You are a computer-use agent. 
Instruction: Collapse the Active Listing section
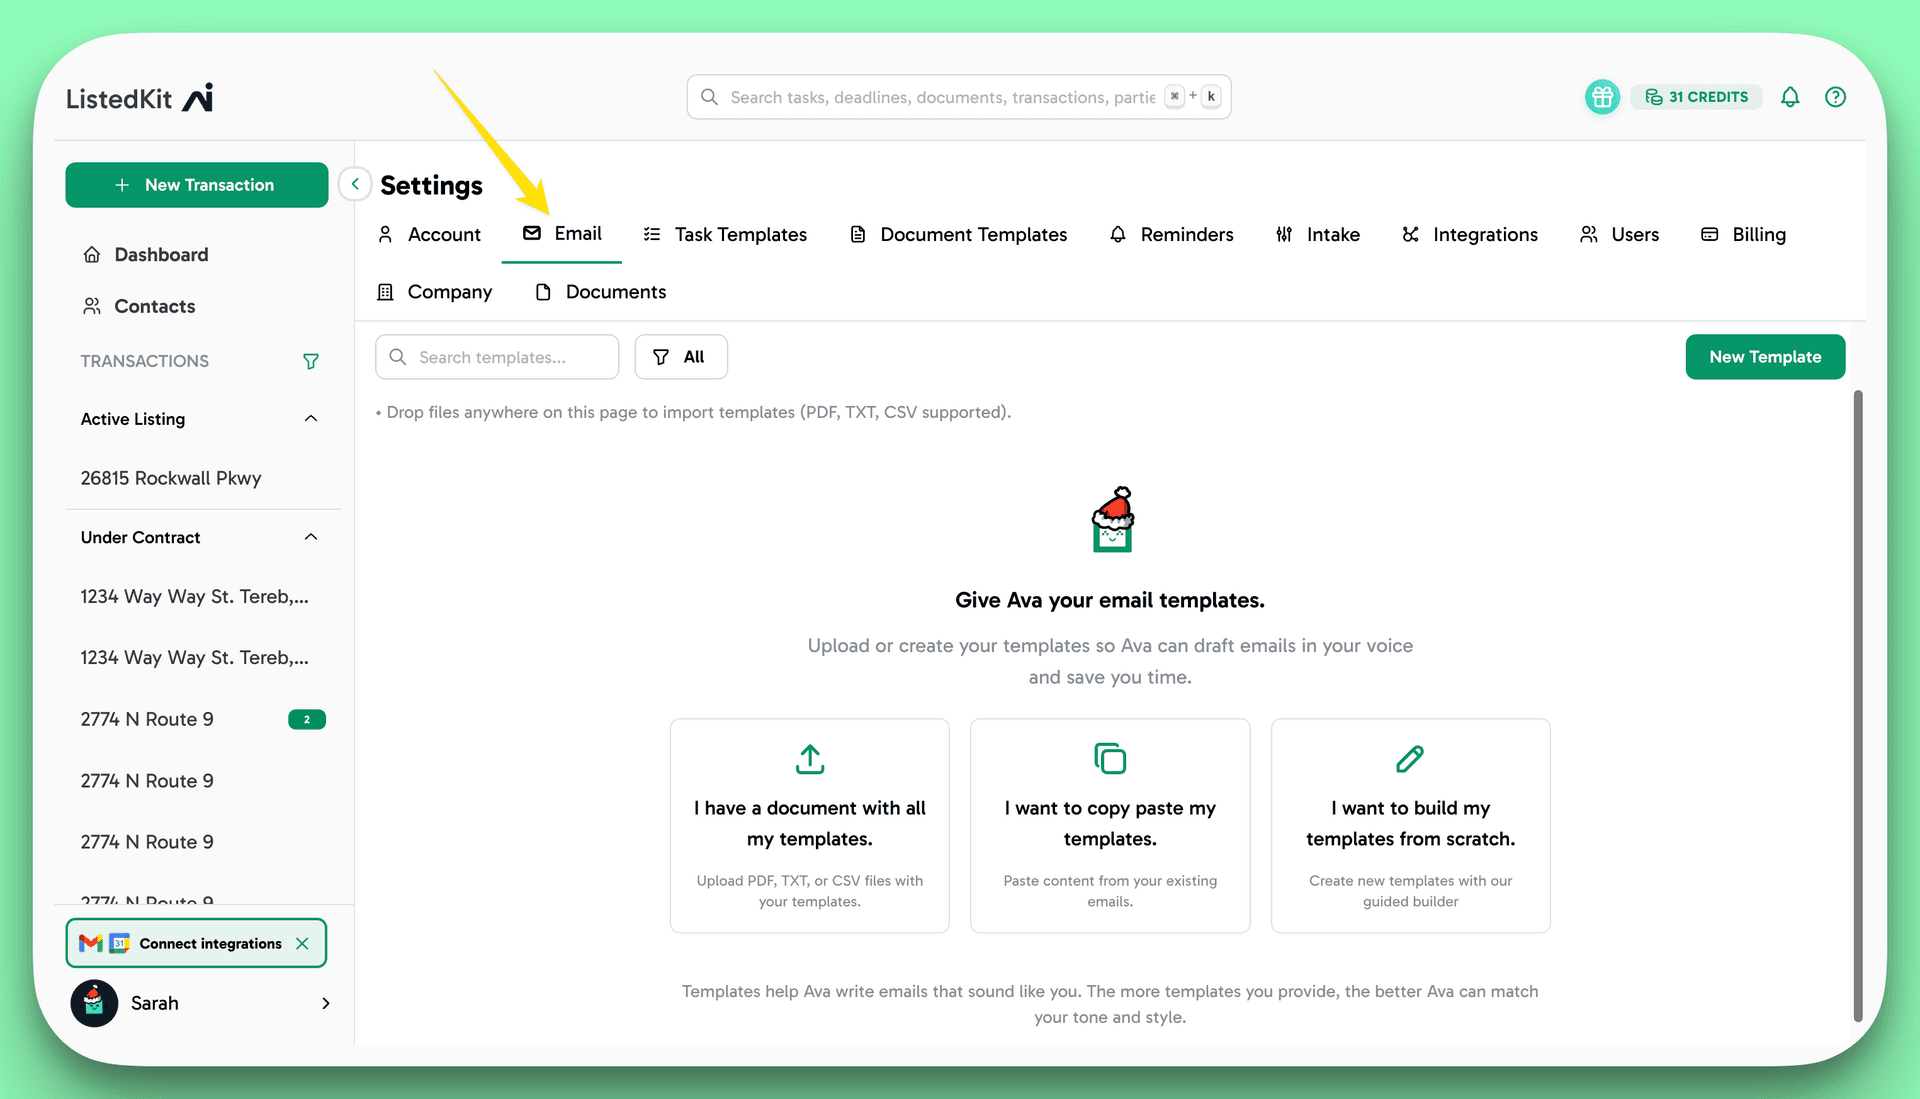[310, 418]
